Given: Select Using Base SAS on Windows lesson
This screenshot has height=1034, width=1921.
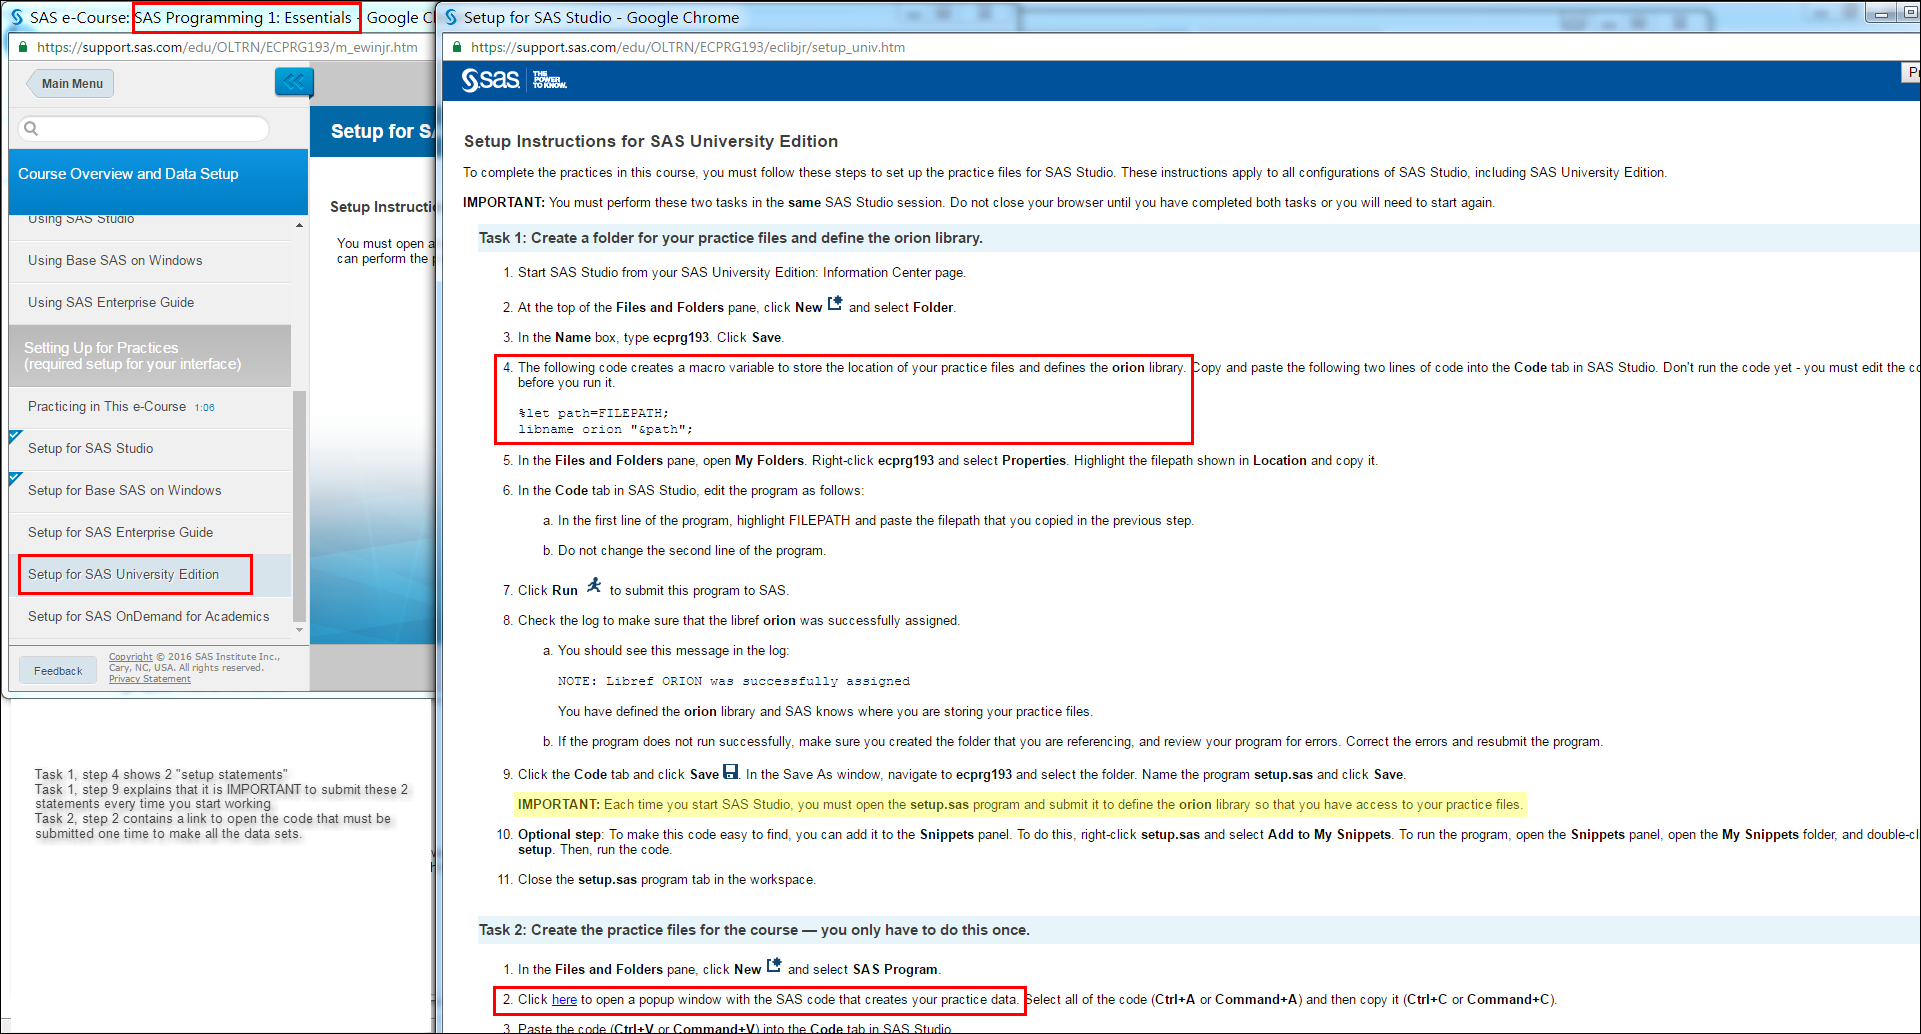Looking at the screenshot, I should click(151, 260).
